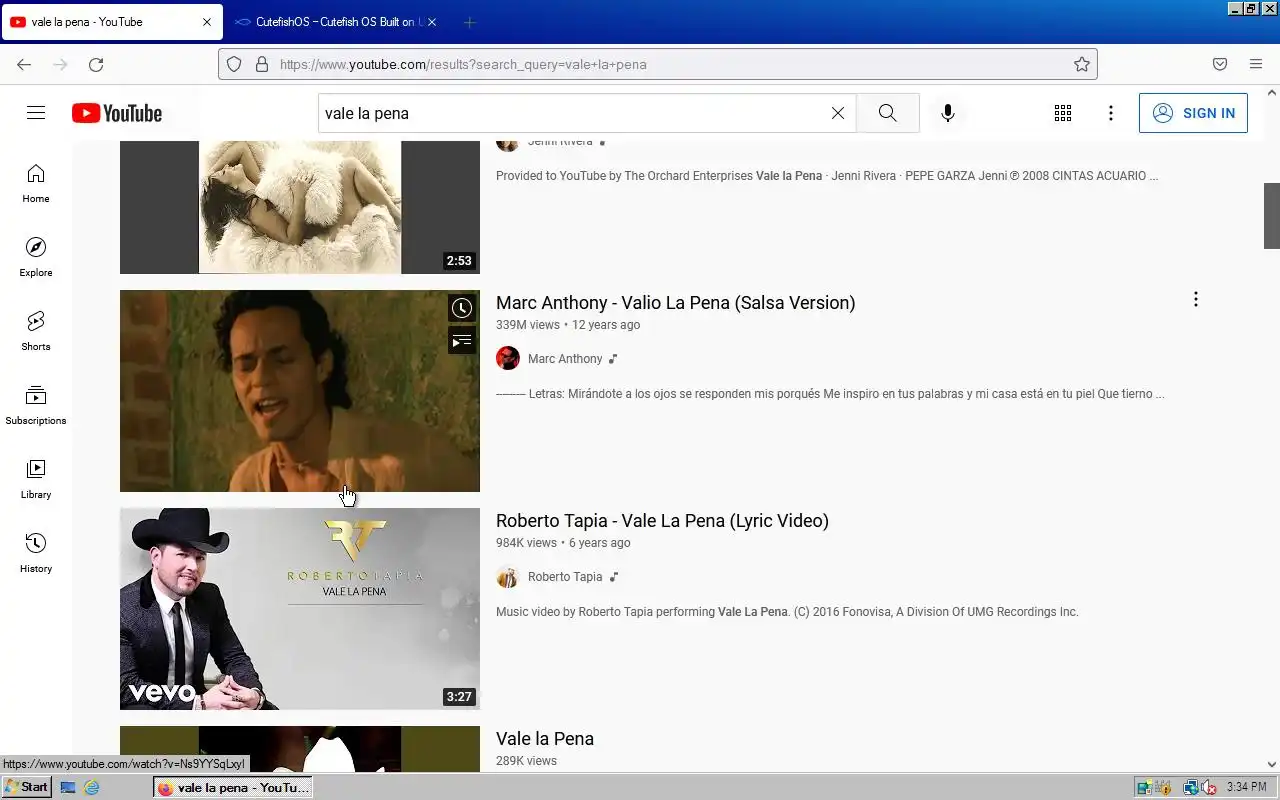Close the vale la pena YouTube tab
This screenshot has height=800, width=1280.
207,22
